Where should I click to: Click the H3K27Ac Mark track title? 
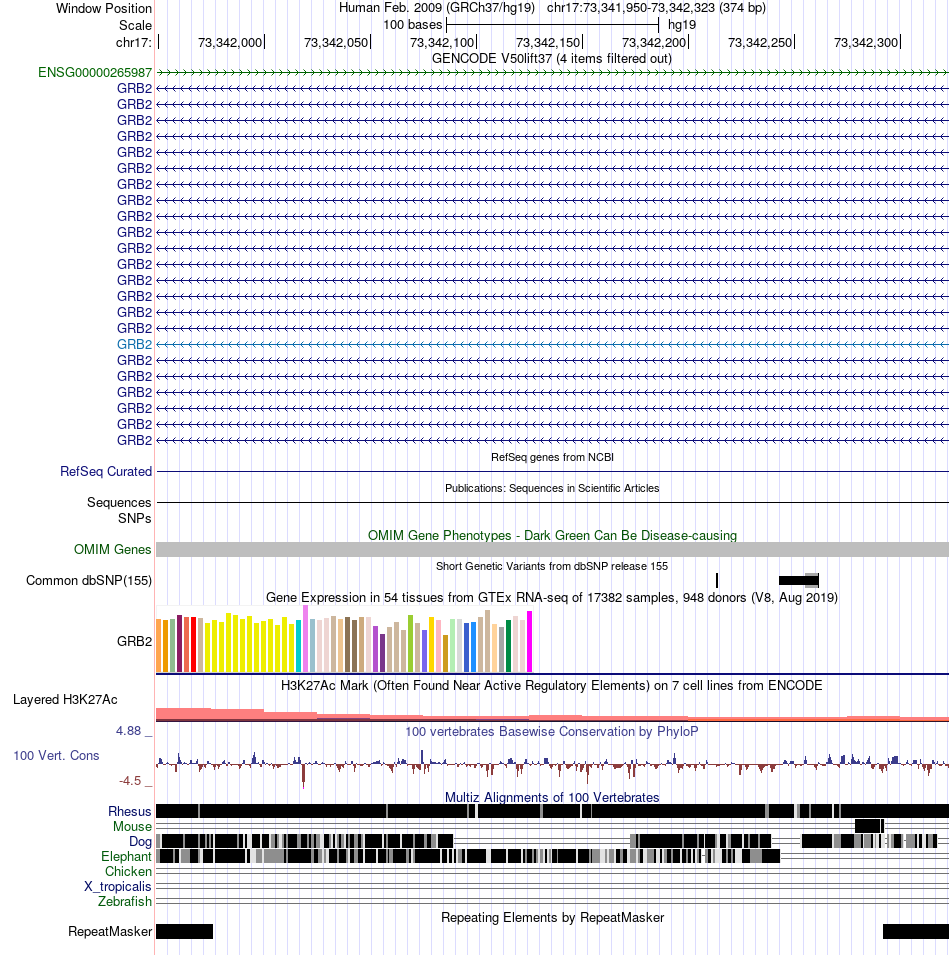[552, 685]
